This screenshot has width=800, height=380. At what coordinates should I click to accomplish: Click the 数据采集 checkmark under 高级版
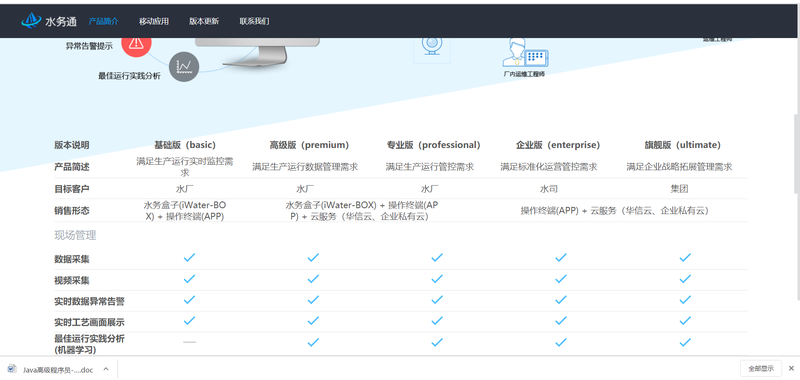[313, 258]
